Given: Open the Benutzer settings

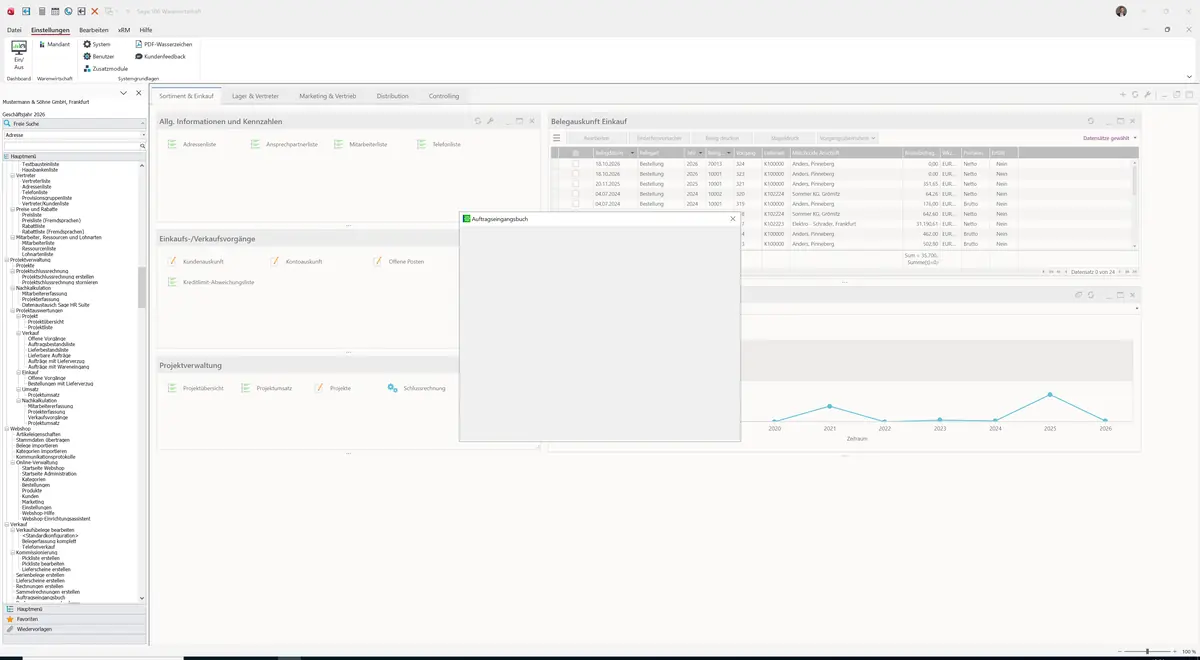Looking at the screenshot, I should click(100, 56).
